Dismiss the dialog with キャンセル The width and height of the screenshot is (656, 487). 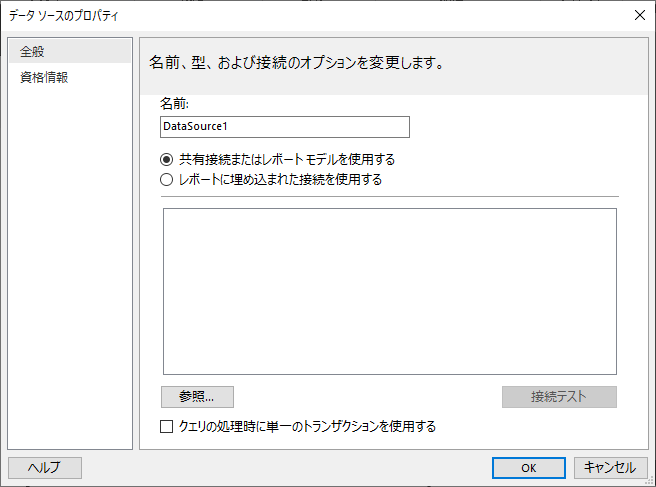tap(610, 467)
